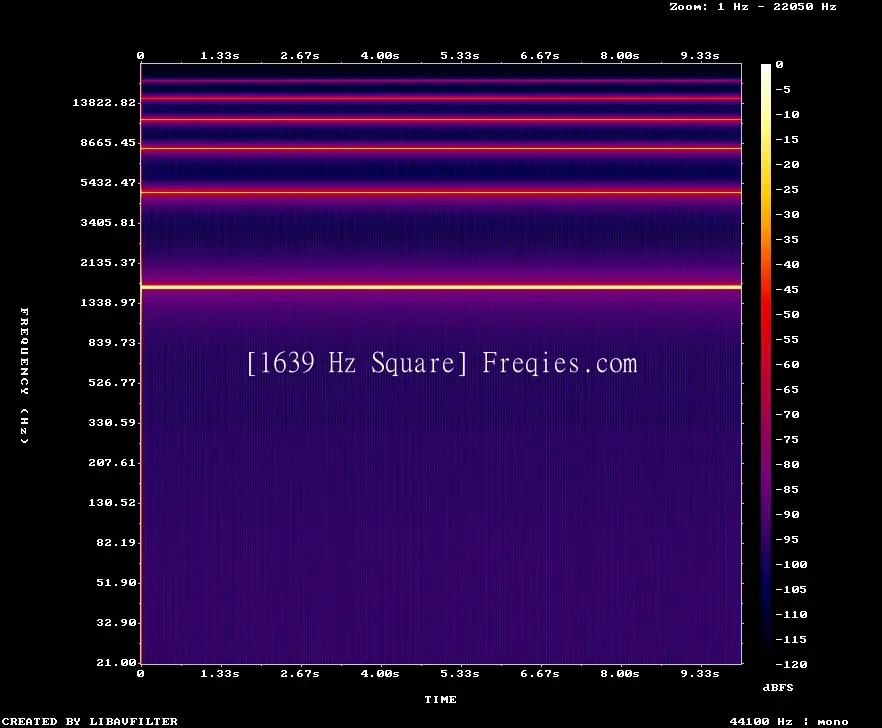Click the 21.00 frequency axis label
Viewport: 882px width, 728px height.
(116, 662)
